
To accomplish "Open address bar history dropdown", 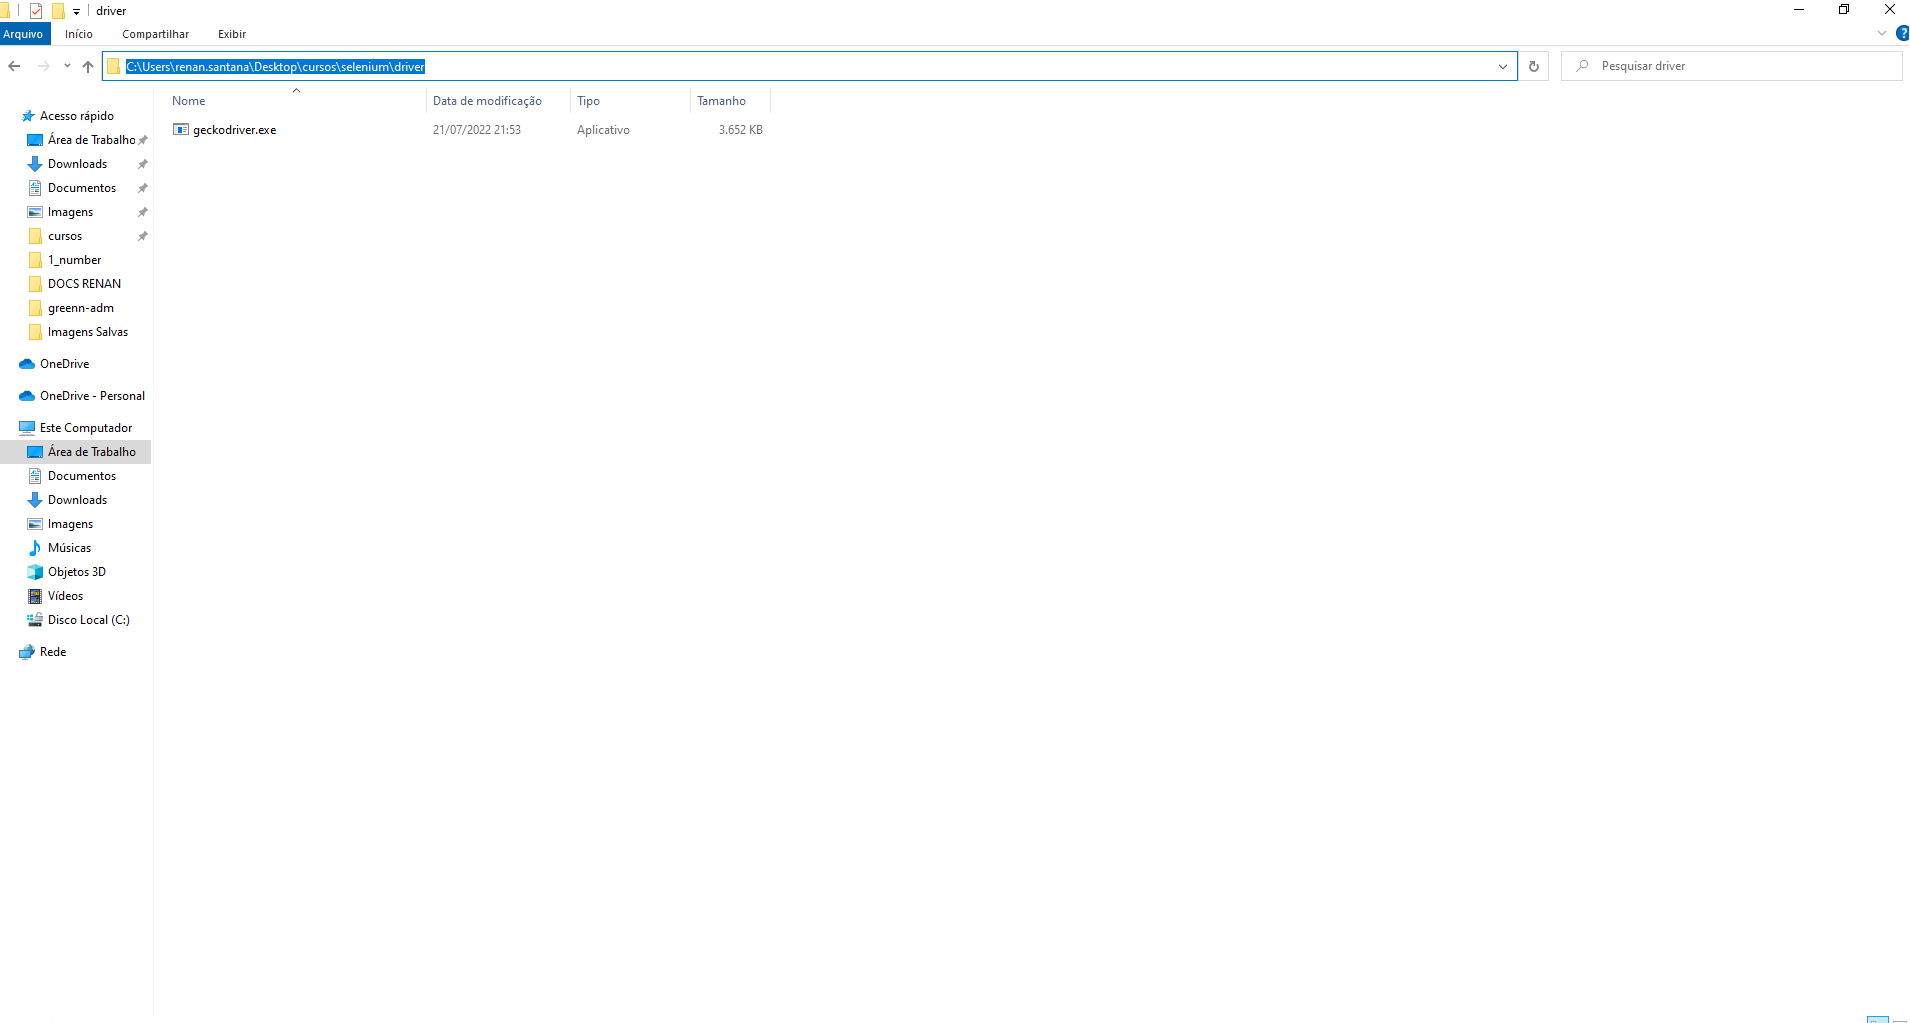I will point(1502,66).
